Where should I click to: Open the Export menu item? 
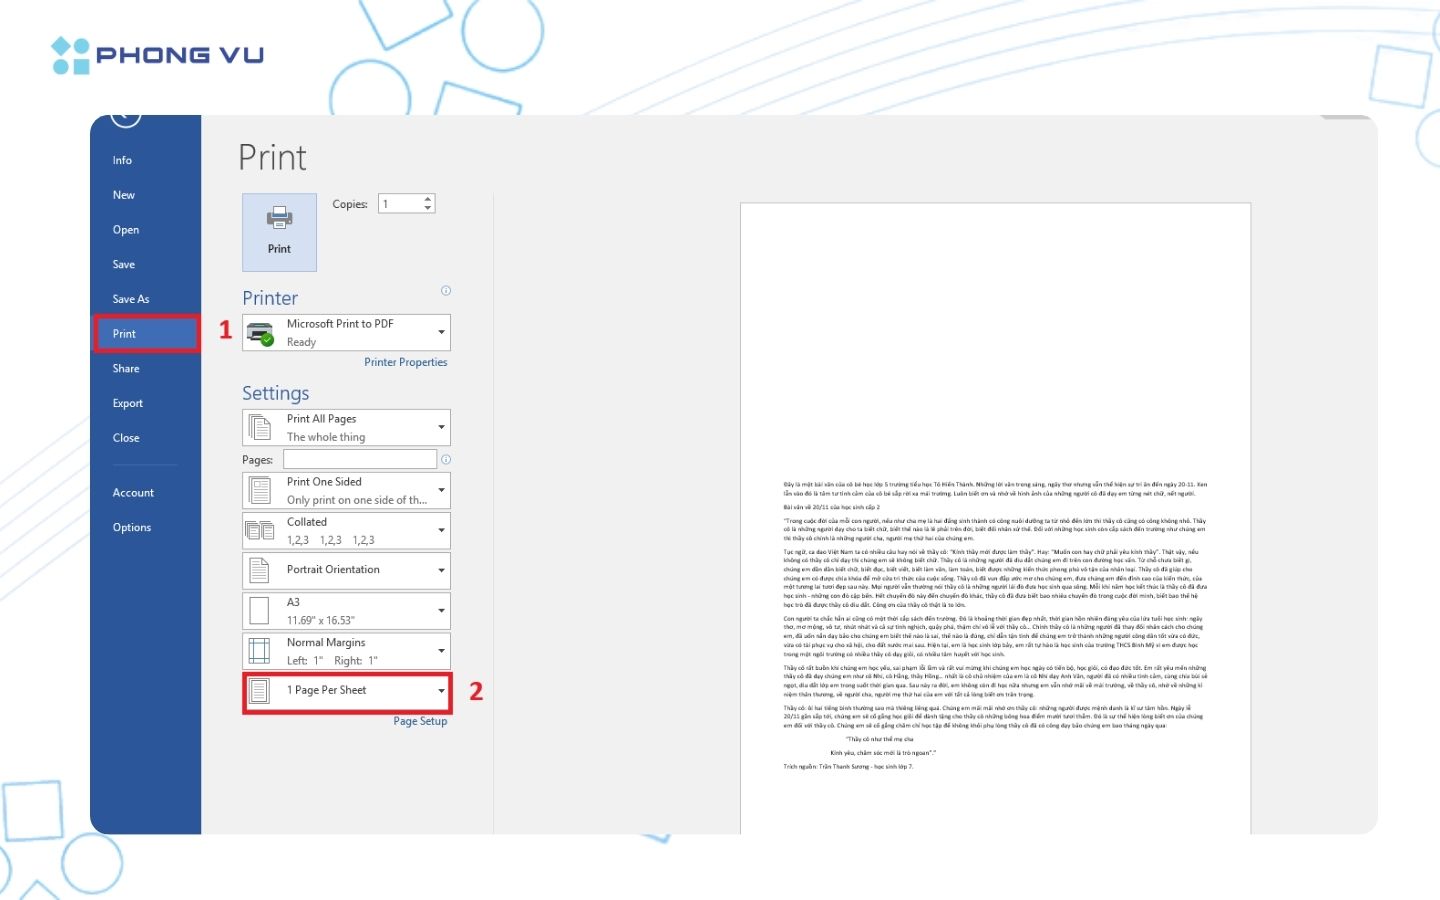[128, 403]
